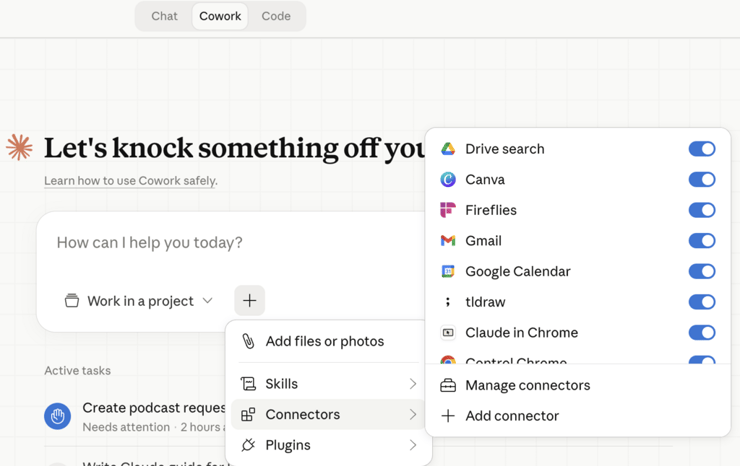The height and width of the screenshot is (466, 740).
Task: Click the Fireflies connector icon
Action: 448,210
